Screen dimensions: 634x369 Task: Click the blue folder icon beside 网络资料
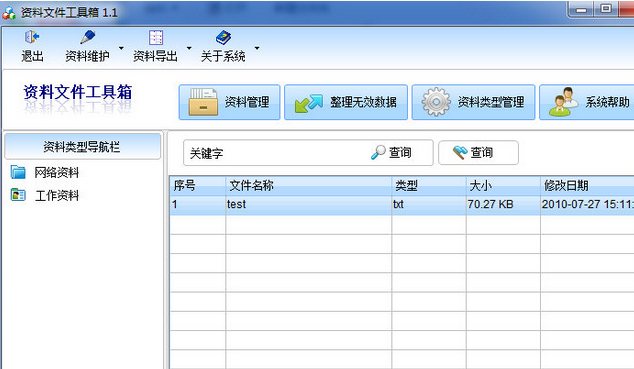coord(18,172)
